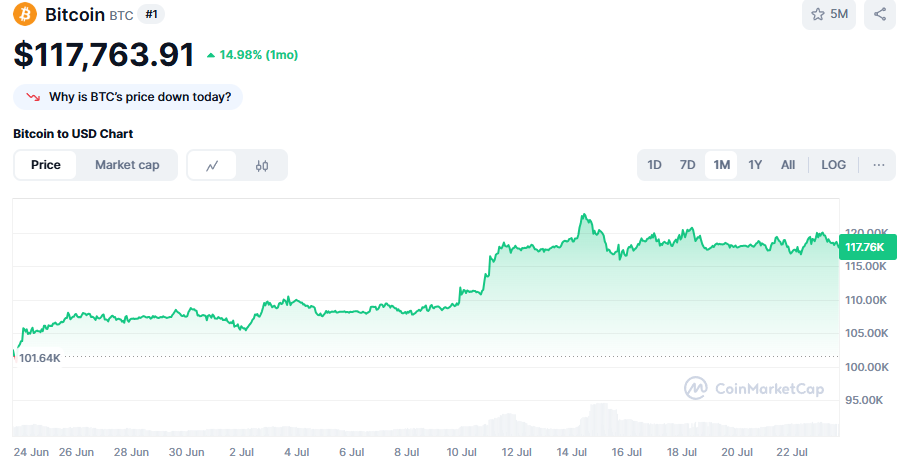Set chart range to 1D
Viewport: 910px width, 458px height.
[654, 165]
